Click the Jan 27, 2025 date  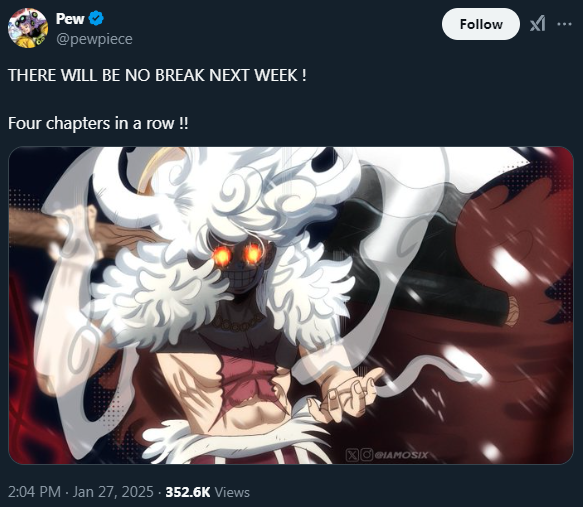[x=113, y=492]
